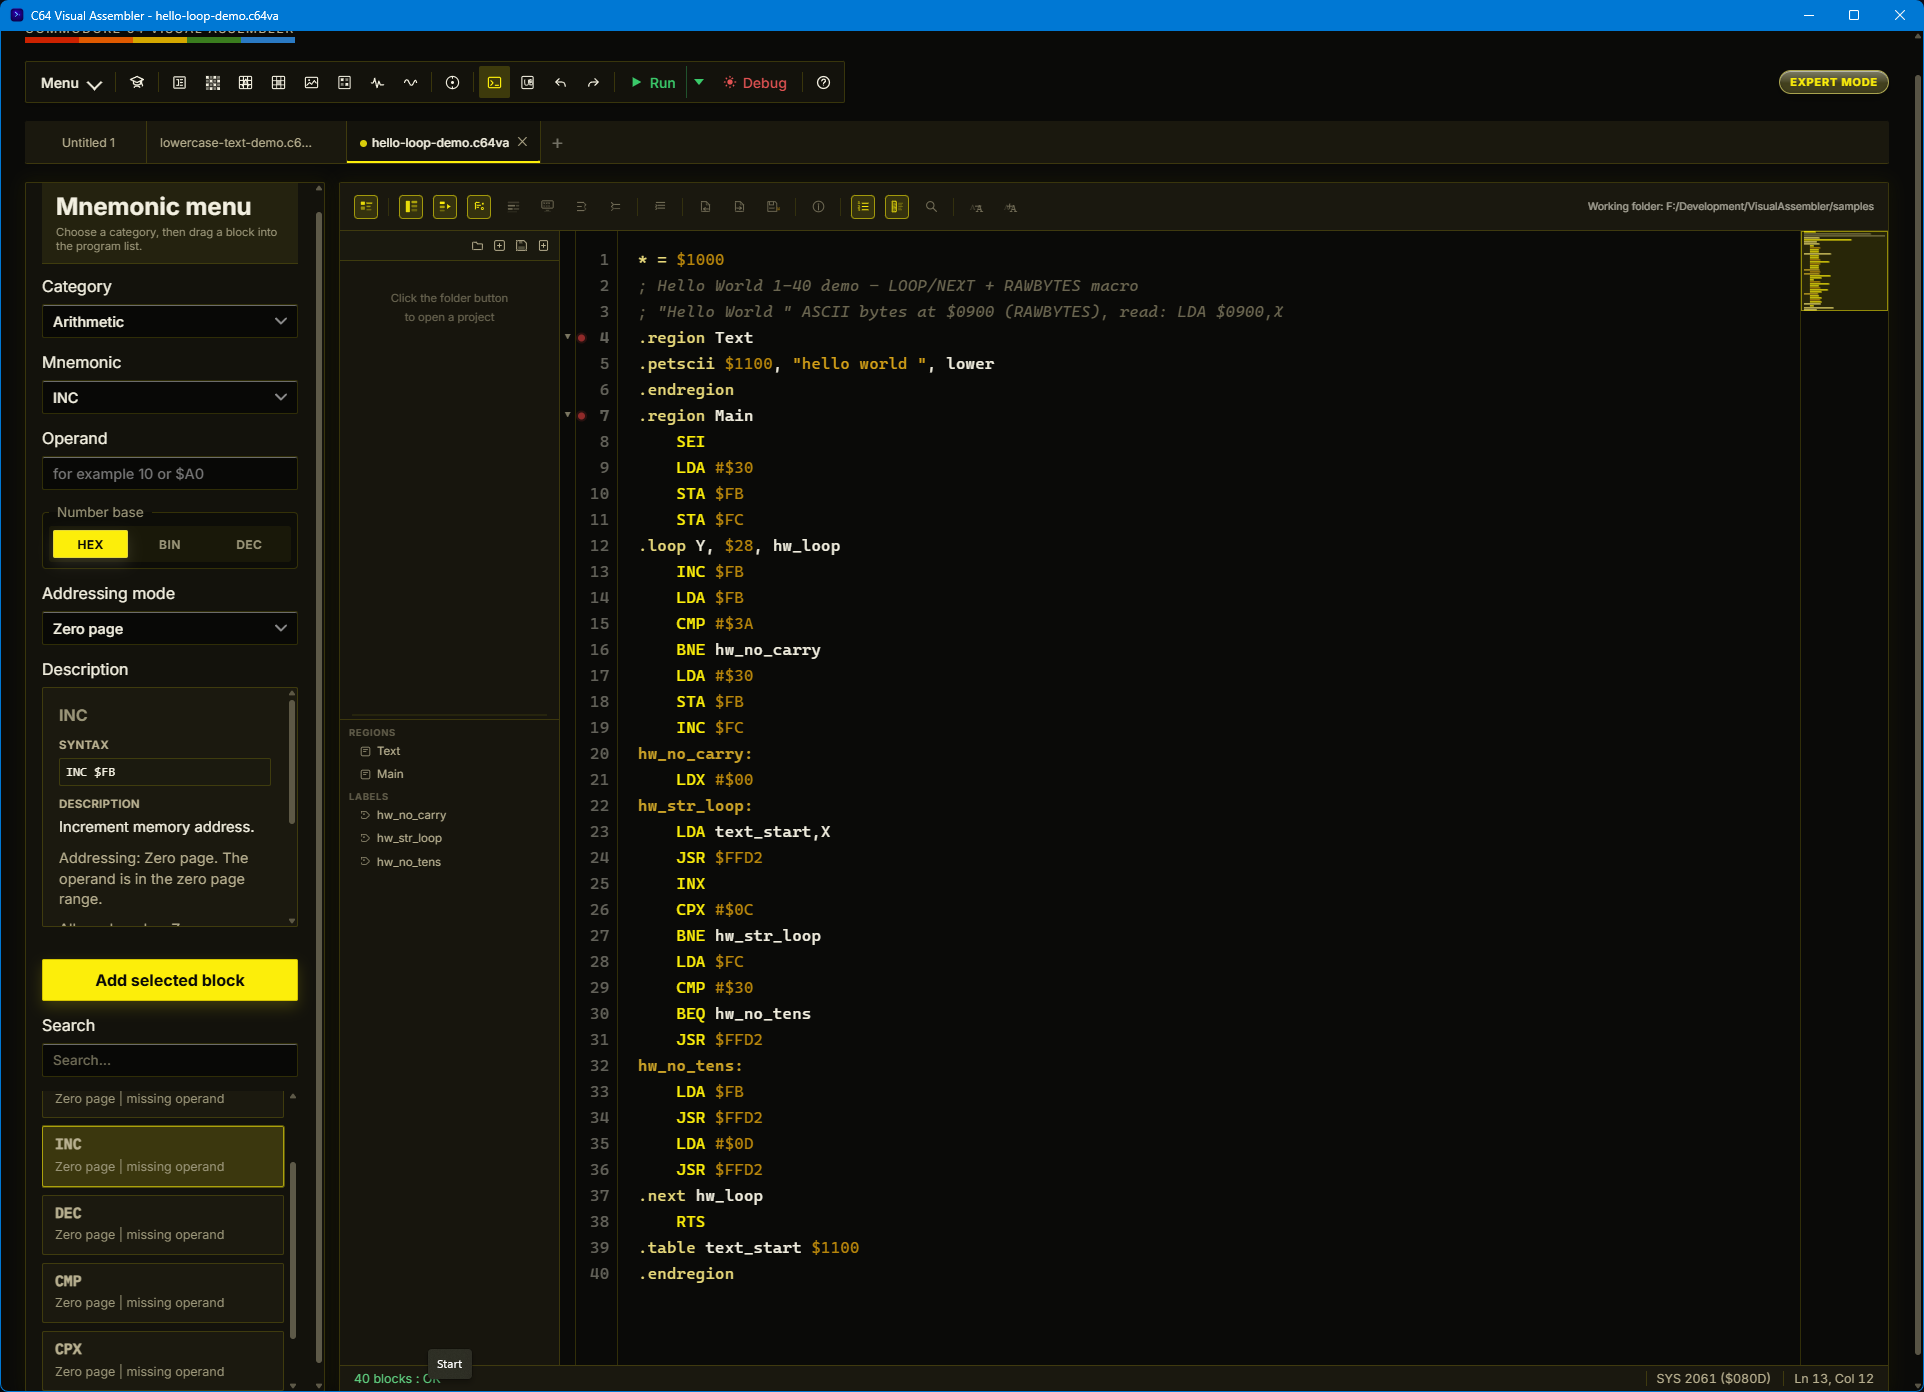Click the list block icon after the graduation cap
1924x1392 pixels.
[180, 83]
